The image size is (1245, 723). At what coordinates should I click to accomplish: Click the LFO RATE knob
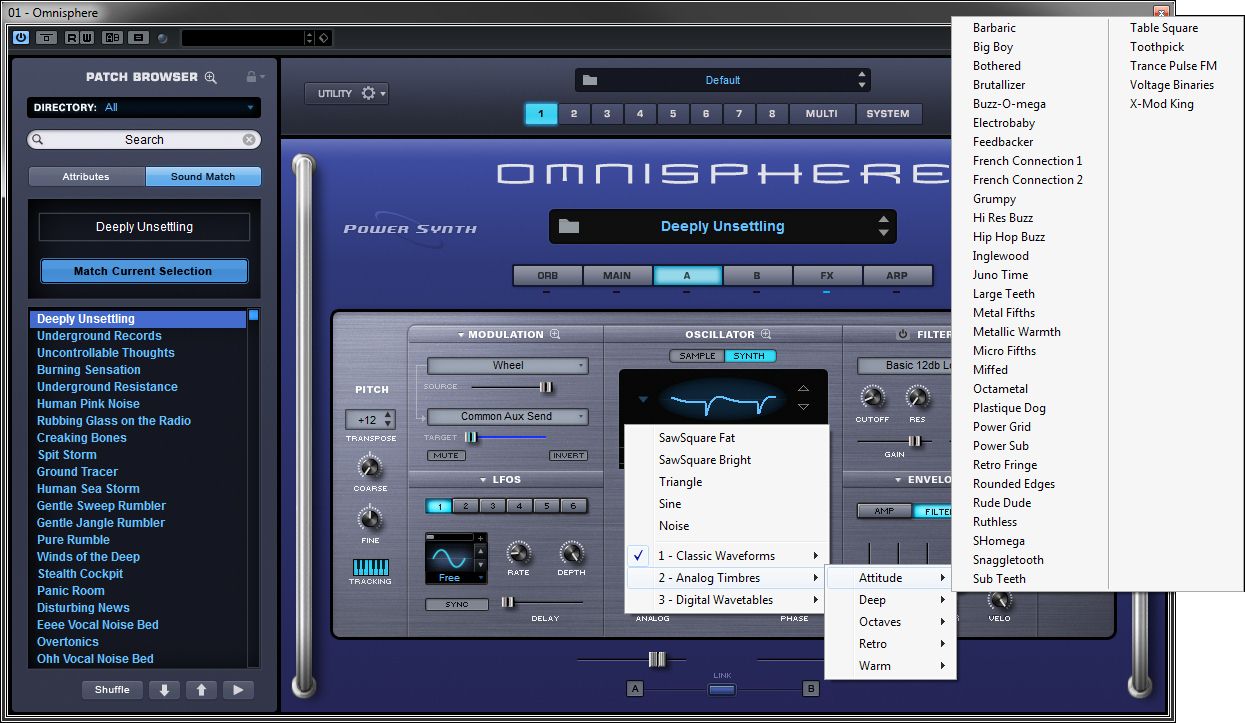coord(518,553)
